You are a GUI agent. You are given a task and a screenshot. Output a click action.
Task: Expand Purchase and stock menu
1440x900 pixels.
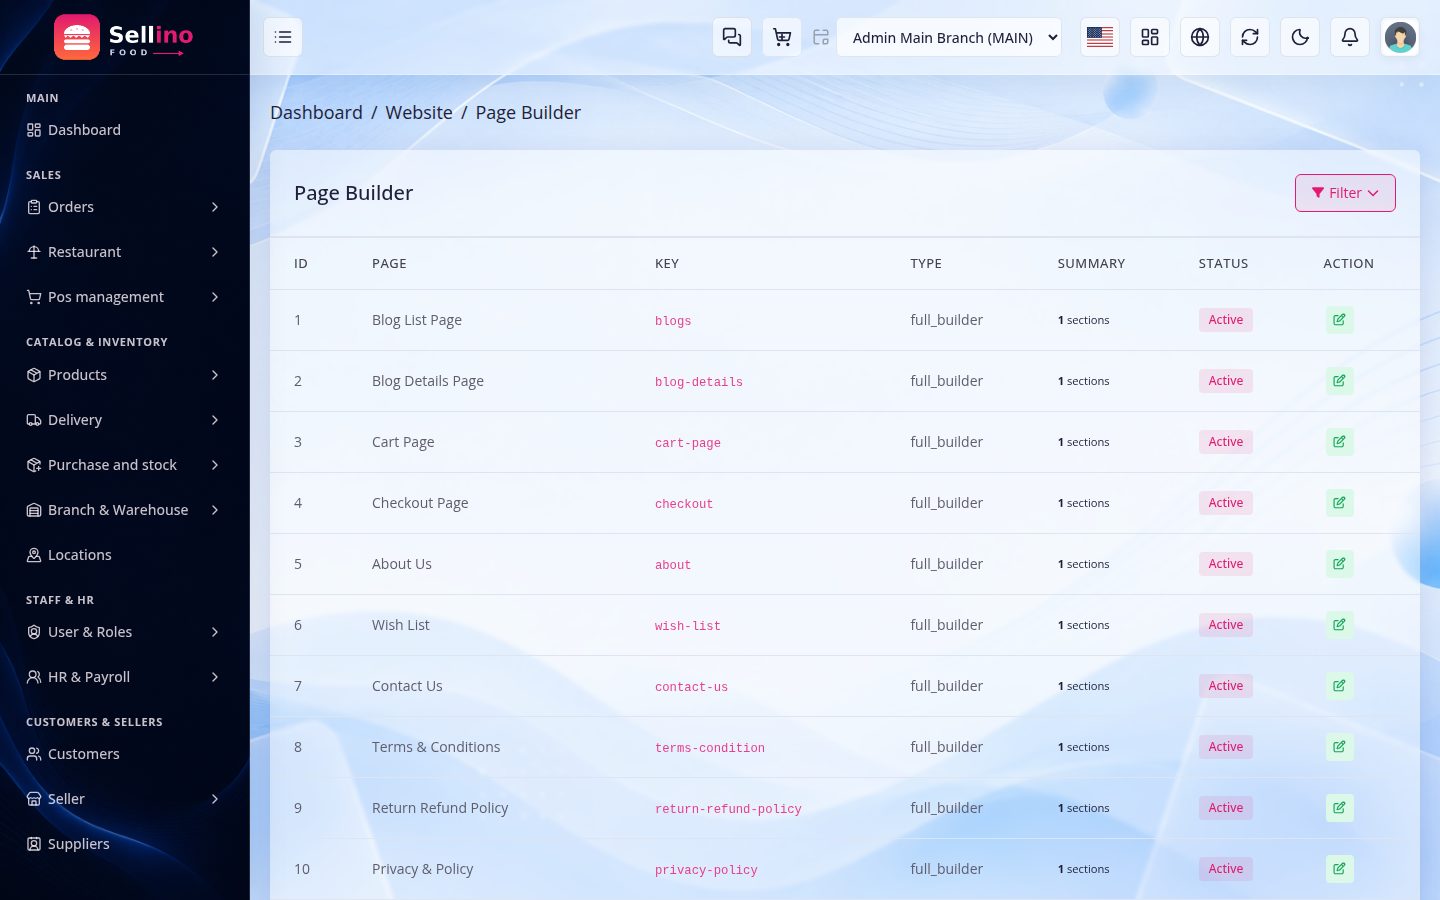click(x=124, y=465)
